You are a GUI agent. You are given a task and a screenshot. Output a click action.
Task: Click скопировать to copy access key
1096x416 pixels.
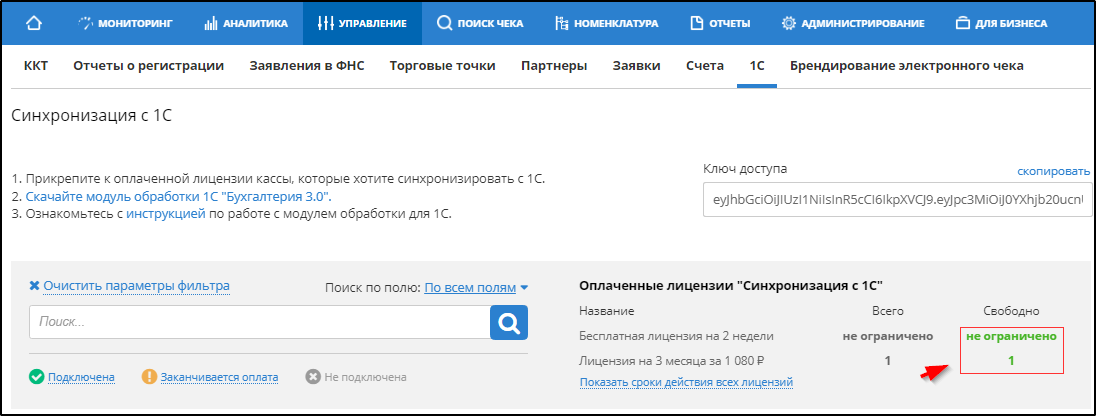pyautogui.click(x=1053, y=171)
